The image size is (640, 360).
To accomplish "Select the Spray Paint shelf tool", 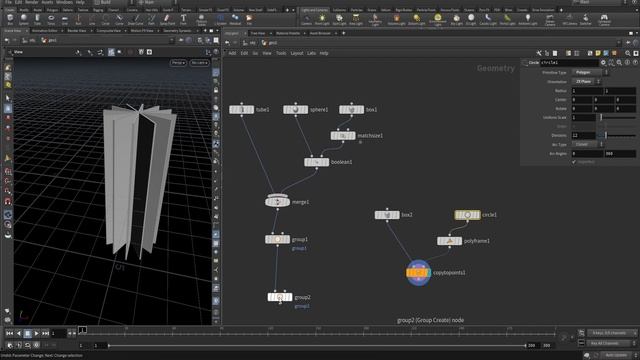I will tap(167, 19).
